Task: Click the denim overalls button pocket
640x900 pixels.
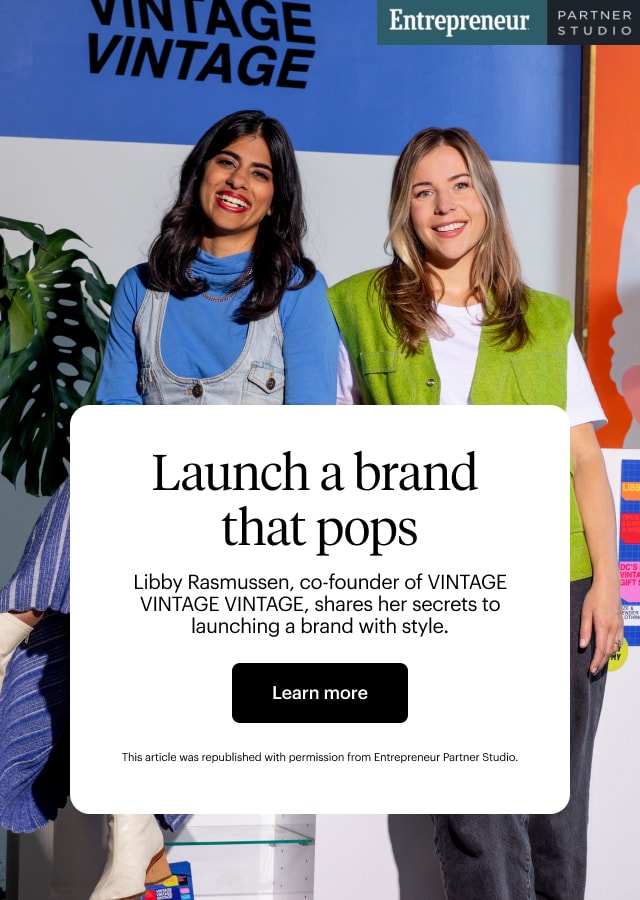Action: click(x=266, y=382)
